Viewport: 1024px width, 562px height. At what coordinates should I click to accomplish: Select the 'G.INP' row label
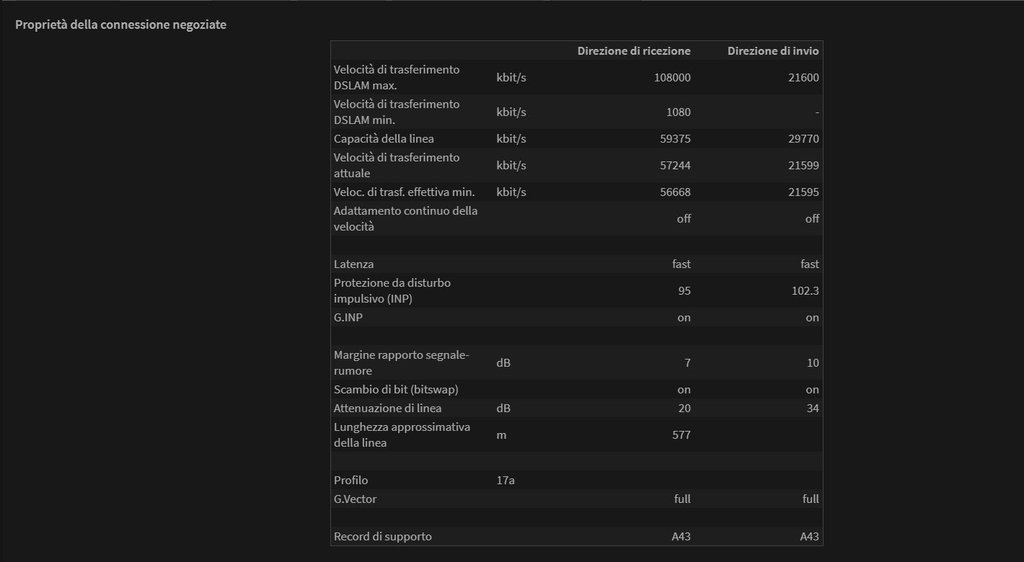[x=349, y=318]
